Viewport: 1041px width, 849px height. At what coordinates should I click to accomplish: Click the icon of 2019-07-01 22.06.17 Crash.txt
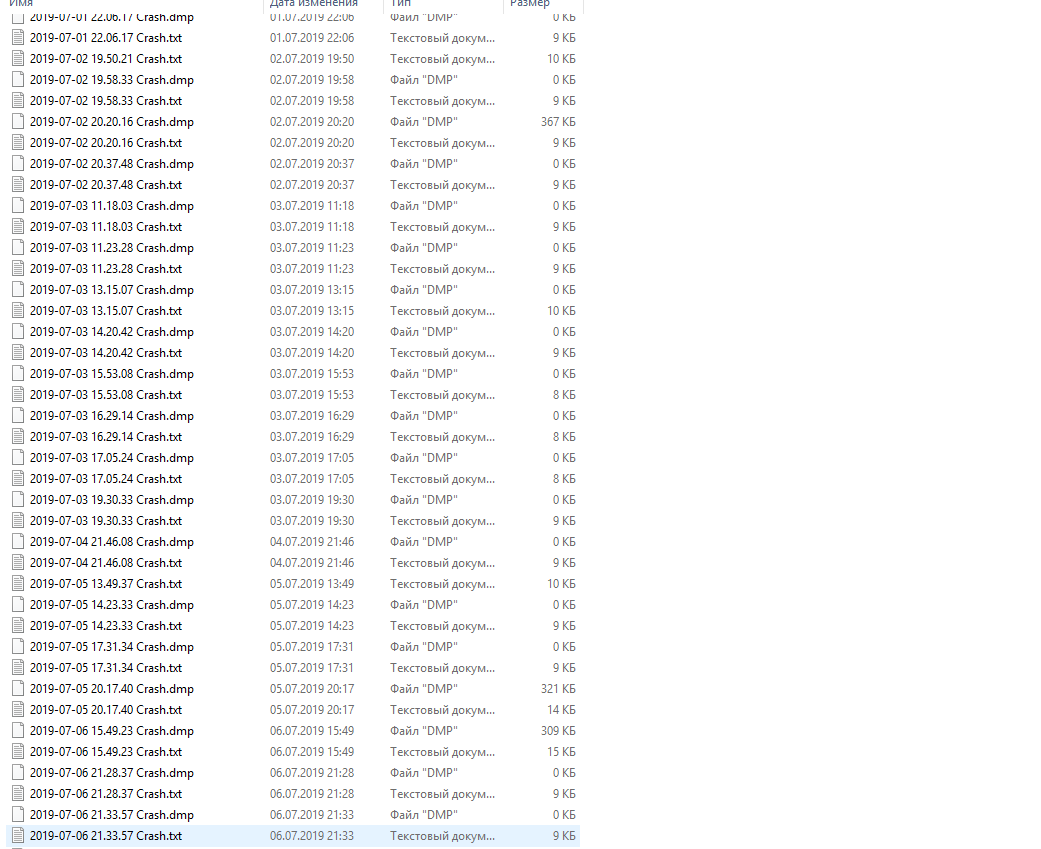[x=18, y=38]
